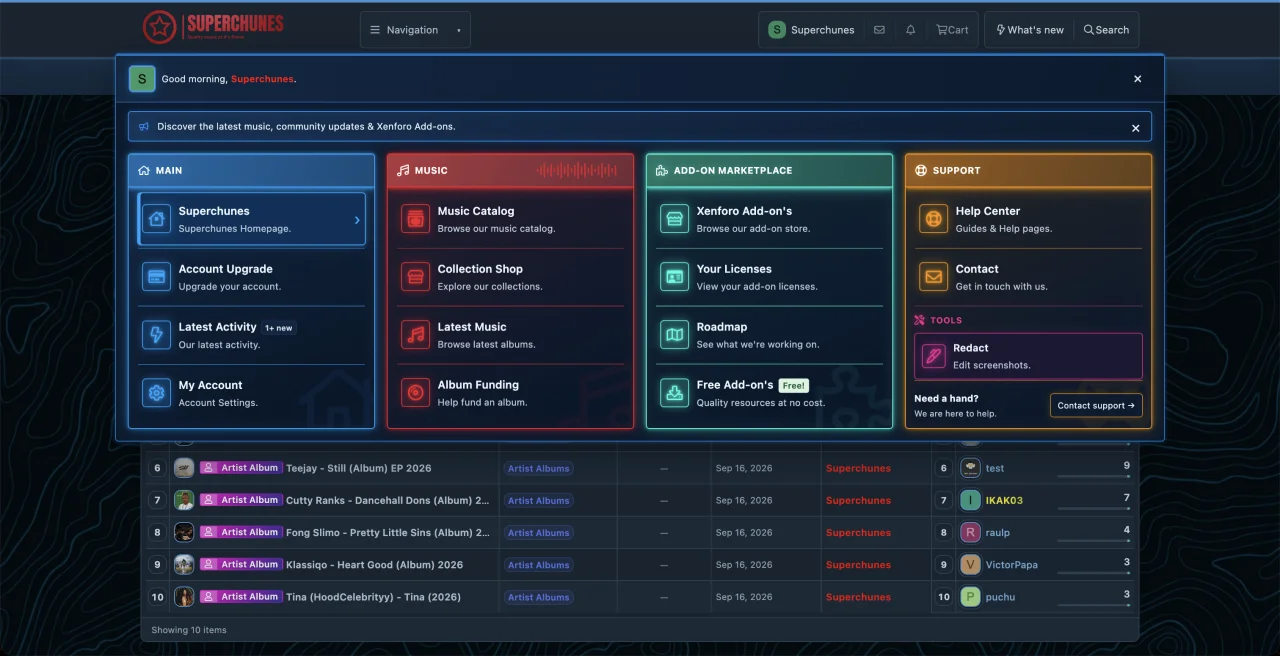The width and height of the screenshot is (1280, 656).
Task: Click the Redact pencil tool icon
Action: [x=933, y=356]
